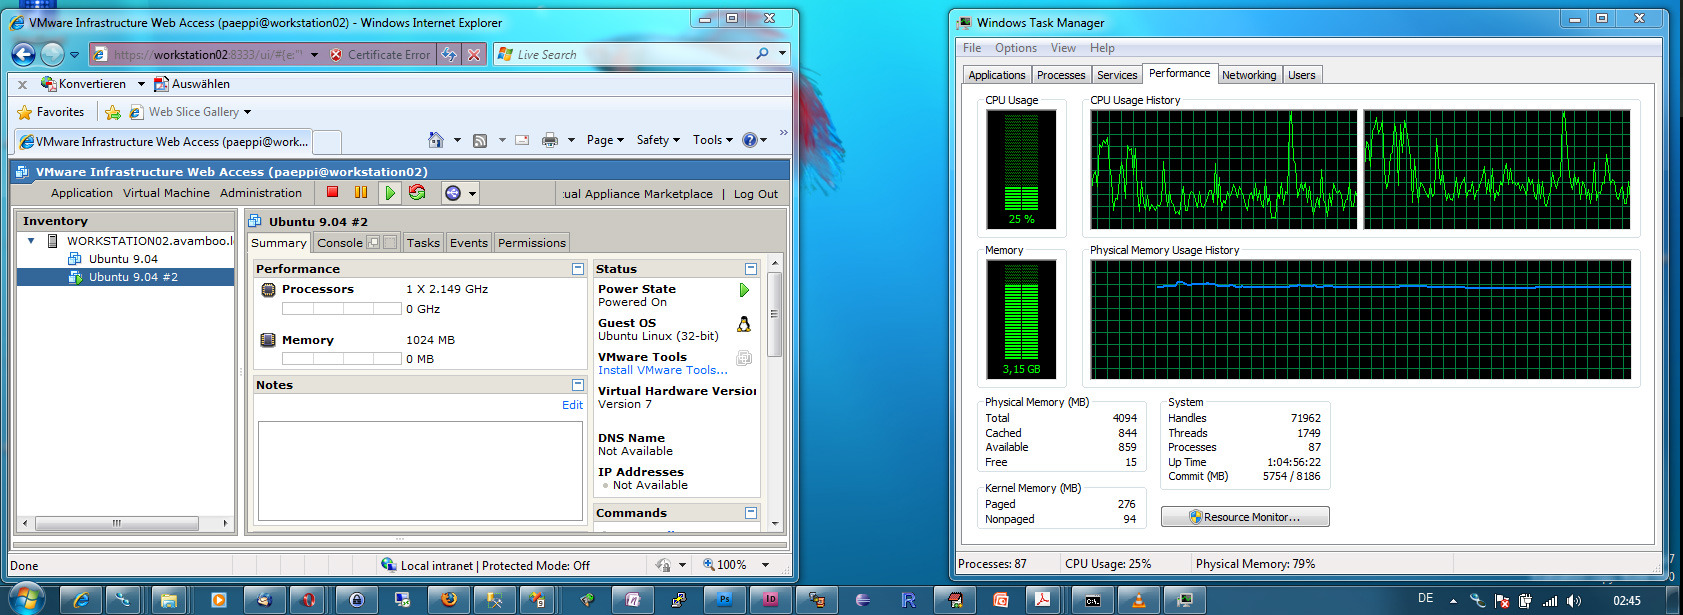
Task: Open VLC media player taskbar icon
Action: [1138, 600]
